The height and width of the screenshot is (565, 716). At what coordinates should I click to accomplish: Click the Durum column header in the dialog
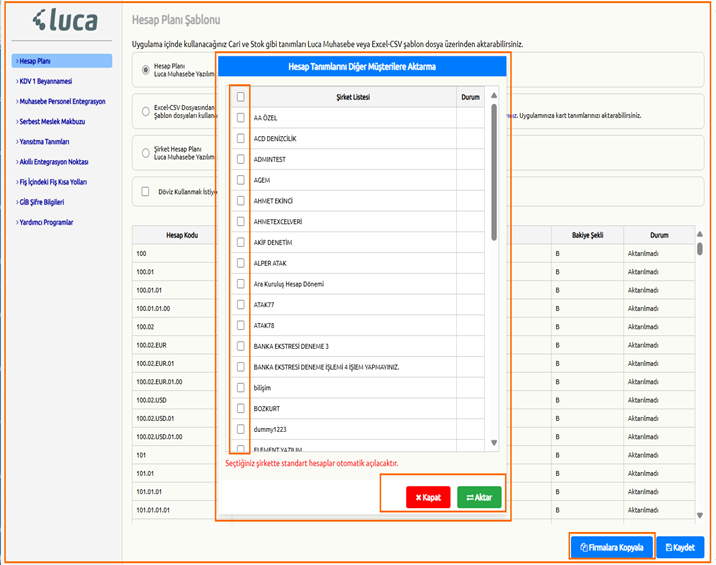[x=470, y=97]
